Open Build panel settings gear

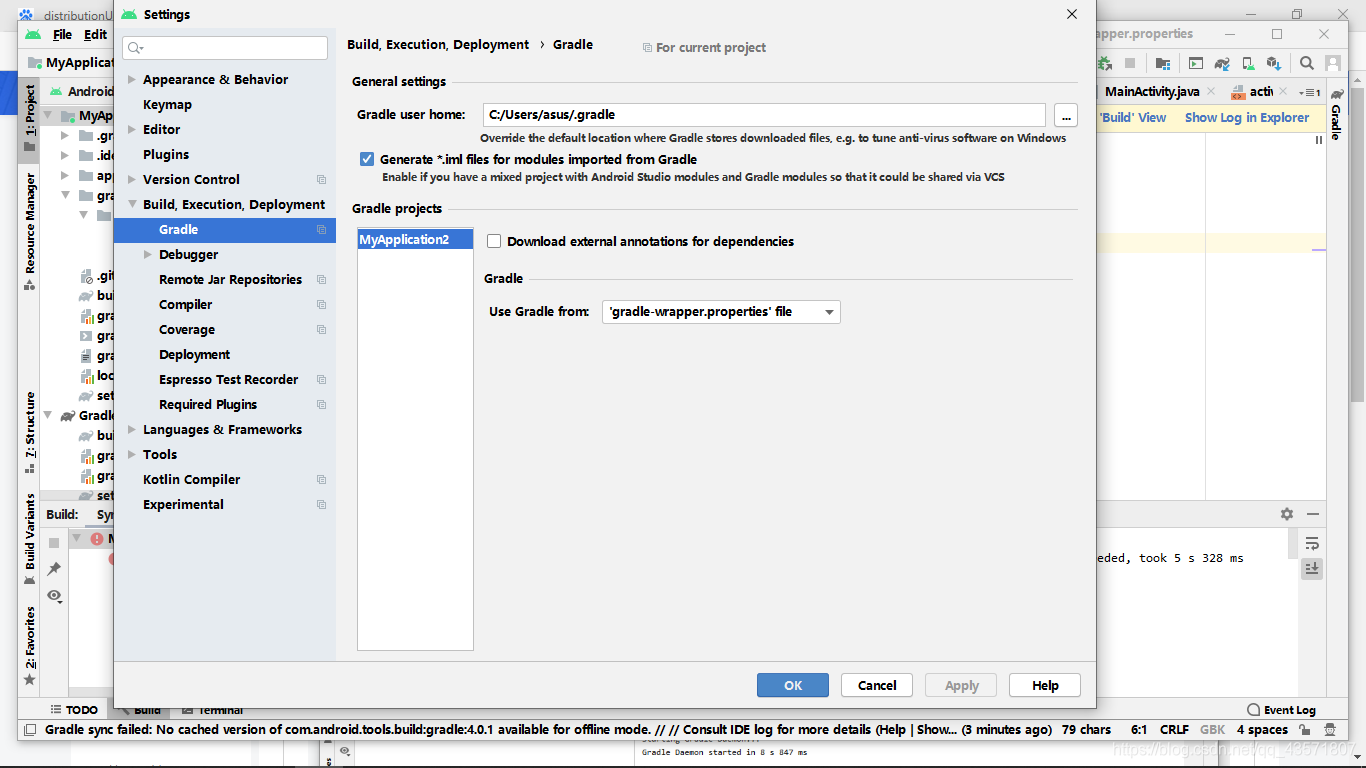point(1287,513)
